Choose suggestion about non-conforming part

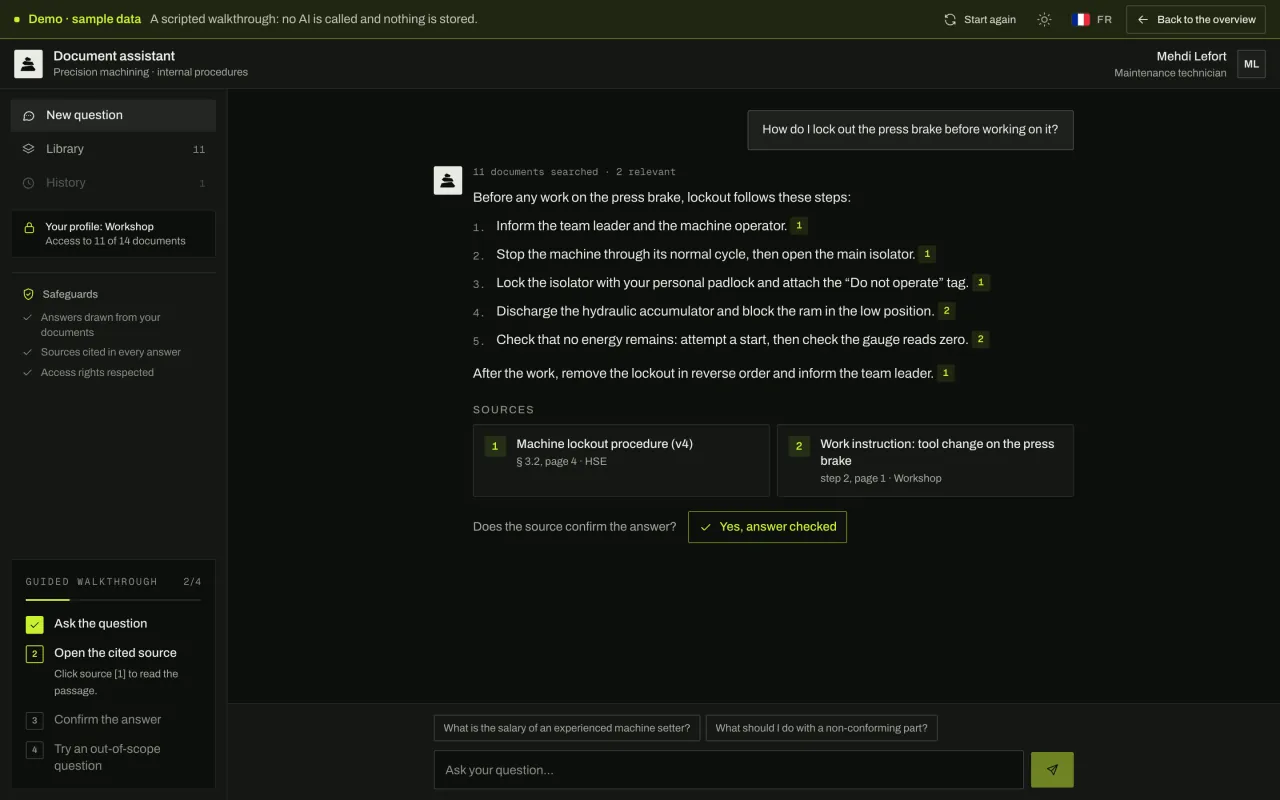821,728
